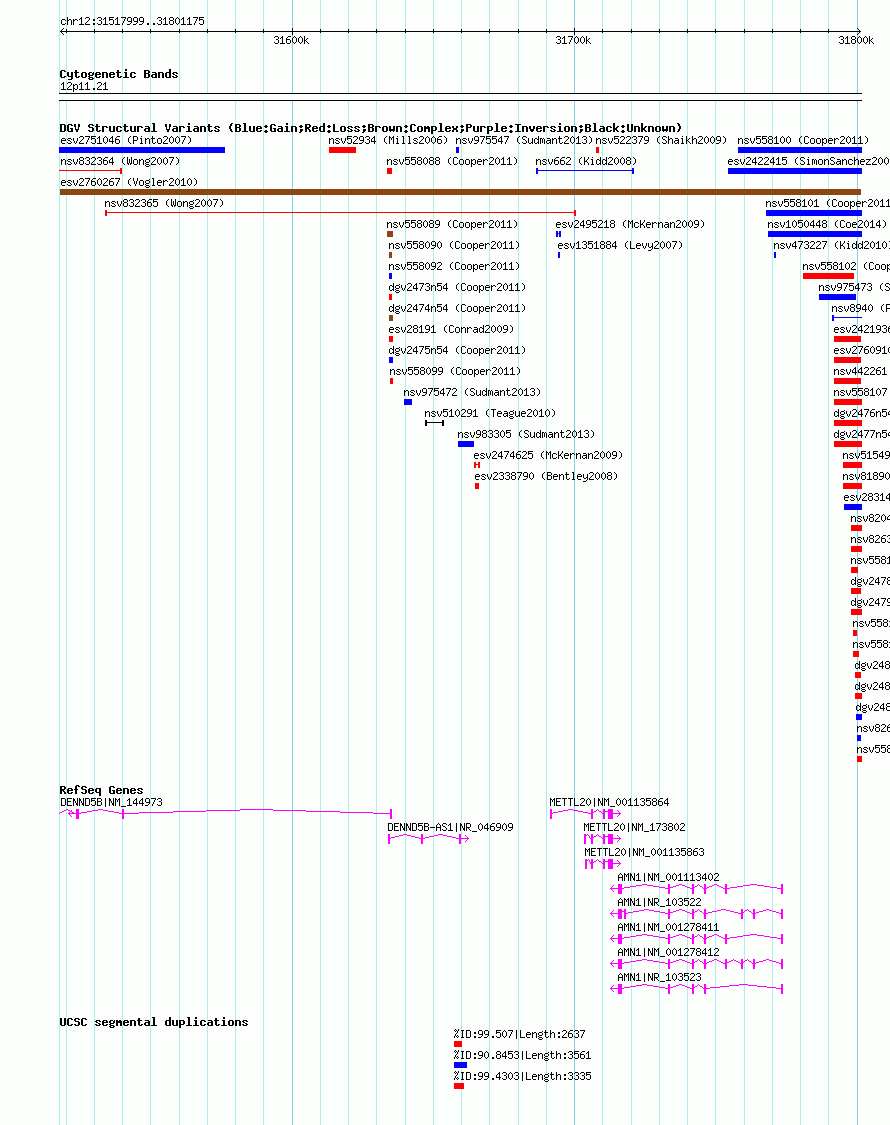The width and height of the screenshot is (890, 1125).
Task: Open METTL20|NM_001135863 transcript
Action: tap(602, 864)
